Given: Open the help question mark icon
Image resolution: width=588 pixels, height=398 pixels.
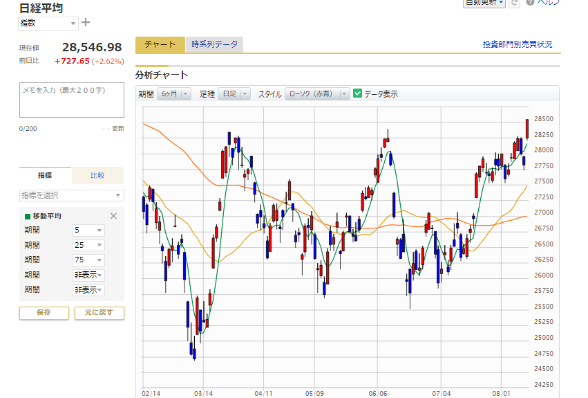Looking at the screenshot, I should click(530, 2).
